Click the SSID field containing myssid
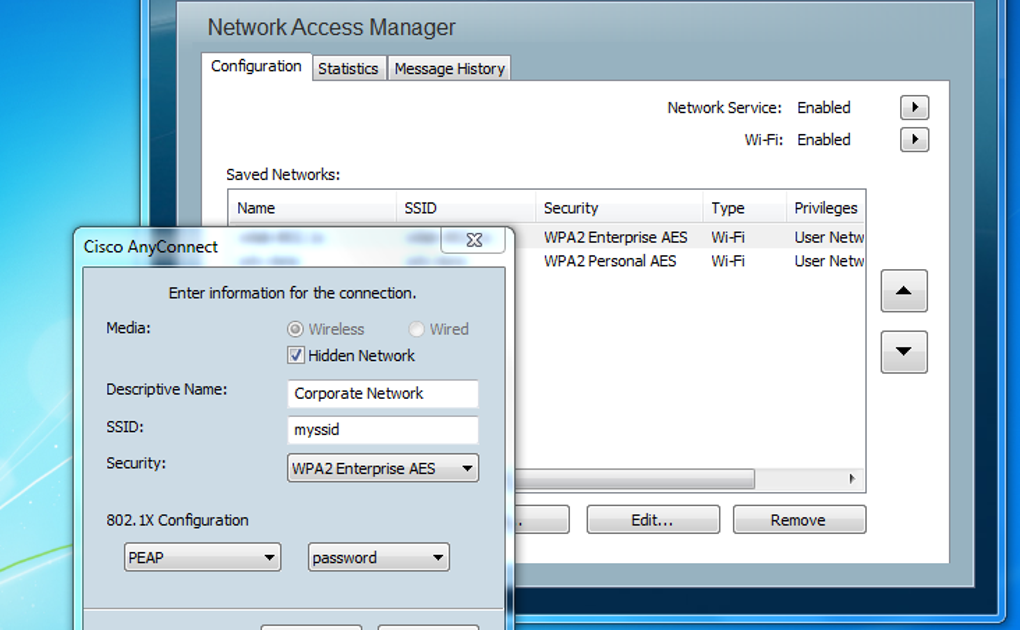1020x630 pixels. point(382,430)
